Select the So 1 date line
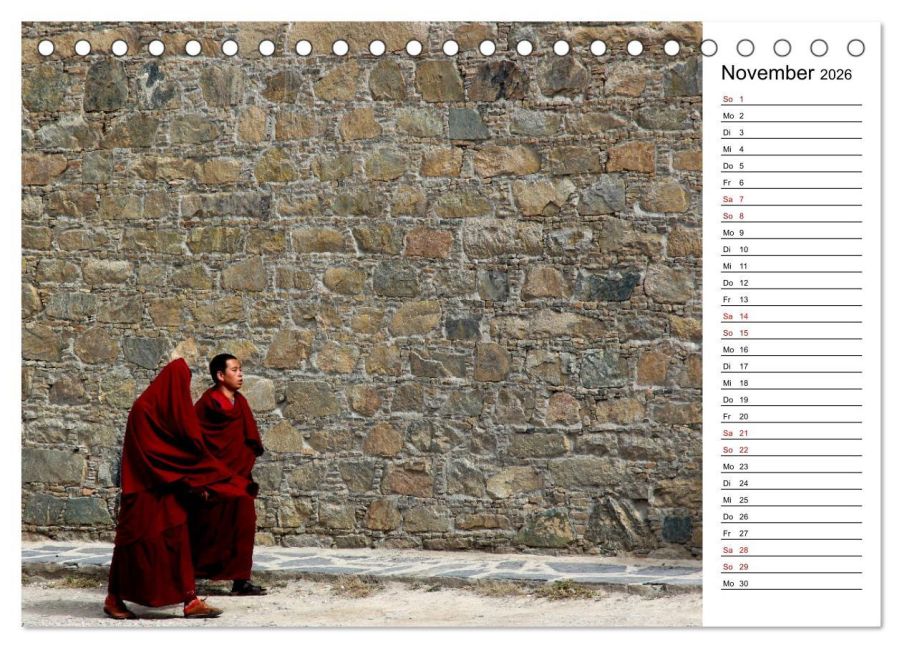 tap(792, 99)
